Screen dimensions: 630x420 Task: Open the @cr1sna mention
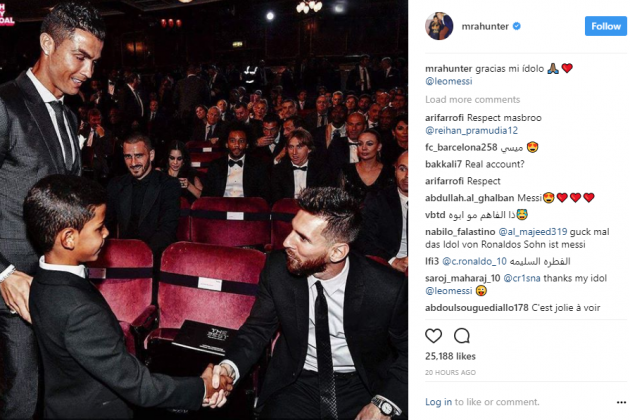tap(522, 278)
